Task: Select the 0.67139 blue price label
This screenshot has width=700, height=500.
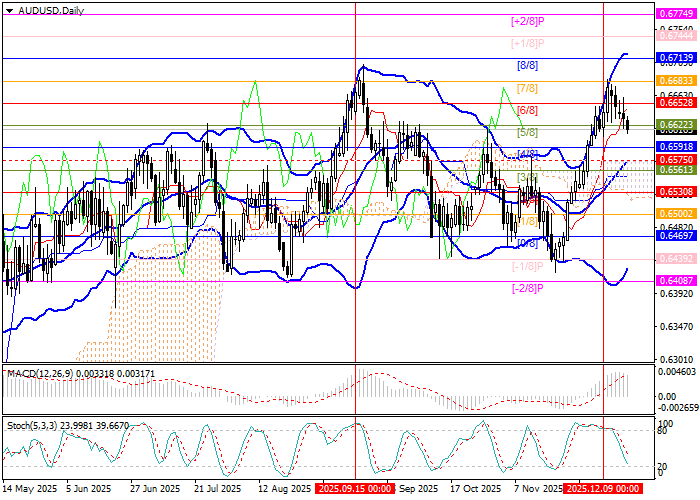Action: pyautogui.click(x=676, y=58)
